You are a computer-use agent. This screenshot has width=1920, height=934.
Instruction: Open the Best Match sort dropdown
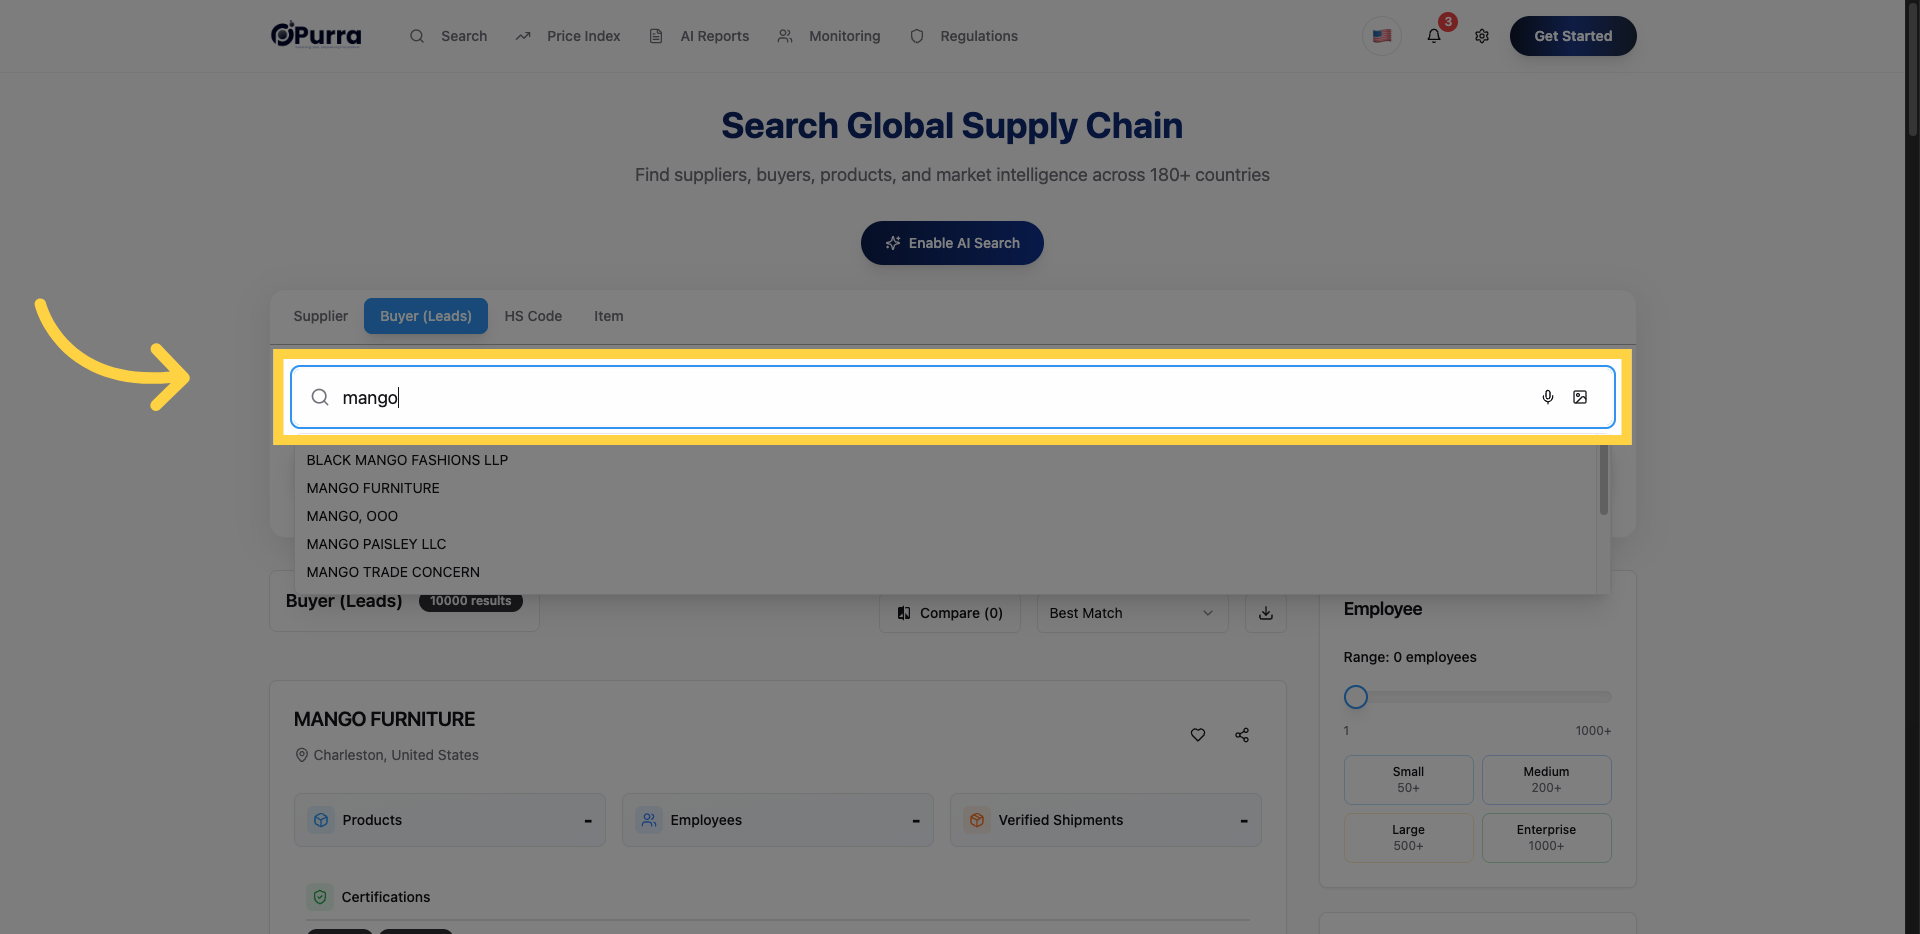(x=1132, y=613)
